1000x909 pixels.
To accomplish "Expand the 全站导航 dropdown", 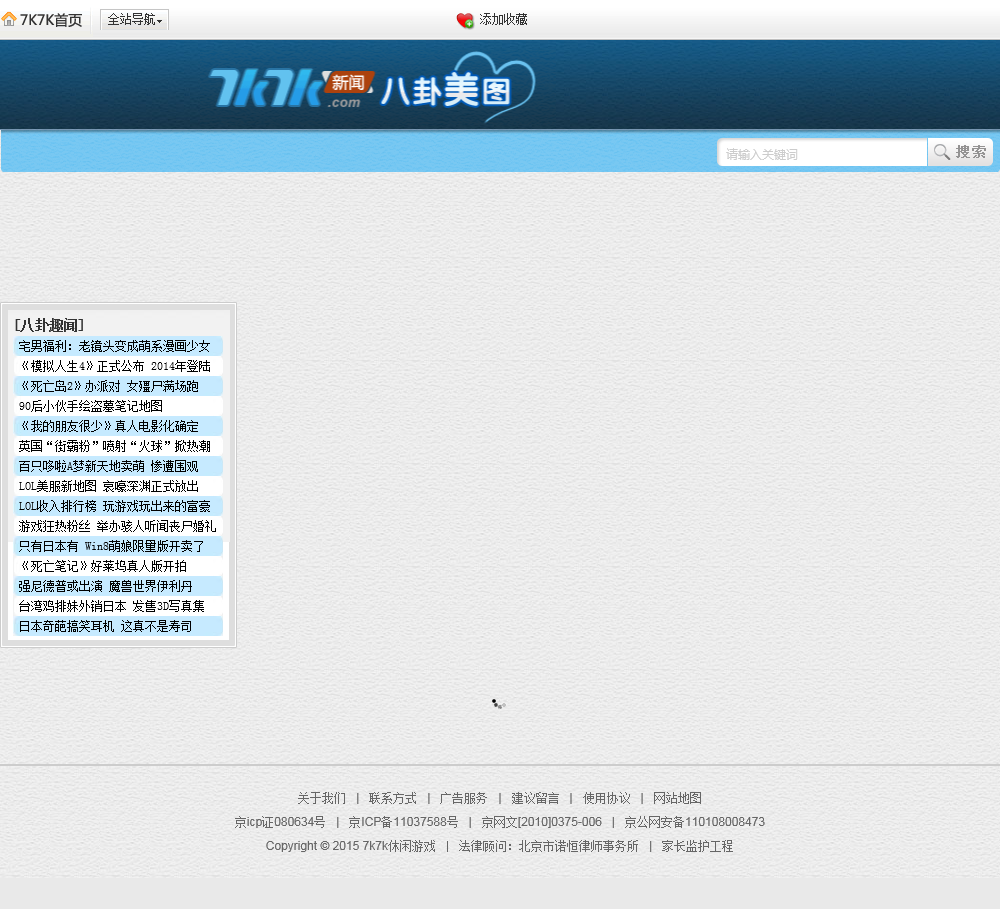I will click(134, 20).
